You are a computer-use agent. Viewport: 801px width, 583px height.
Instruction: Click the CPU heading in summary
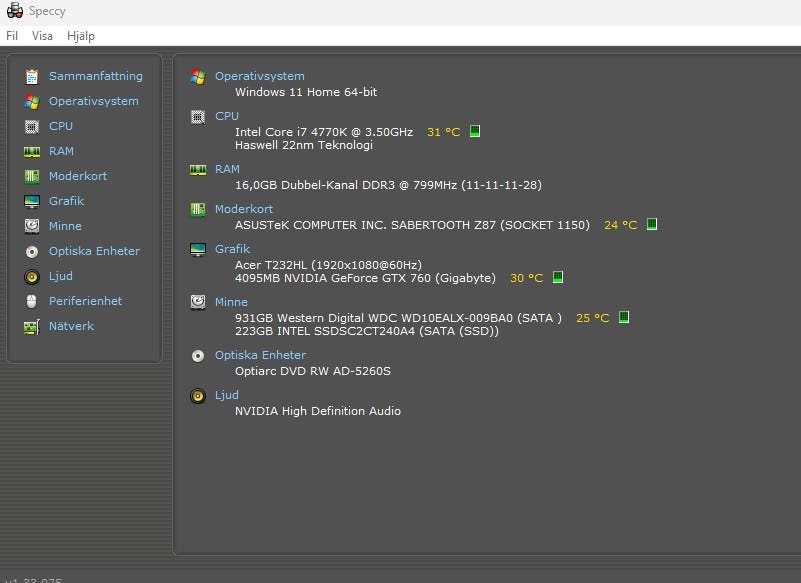[227, 116]
